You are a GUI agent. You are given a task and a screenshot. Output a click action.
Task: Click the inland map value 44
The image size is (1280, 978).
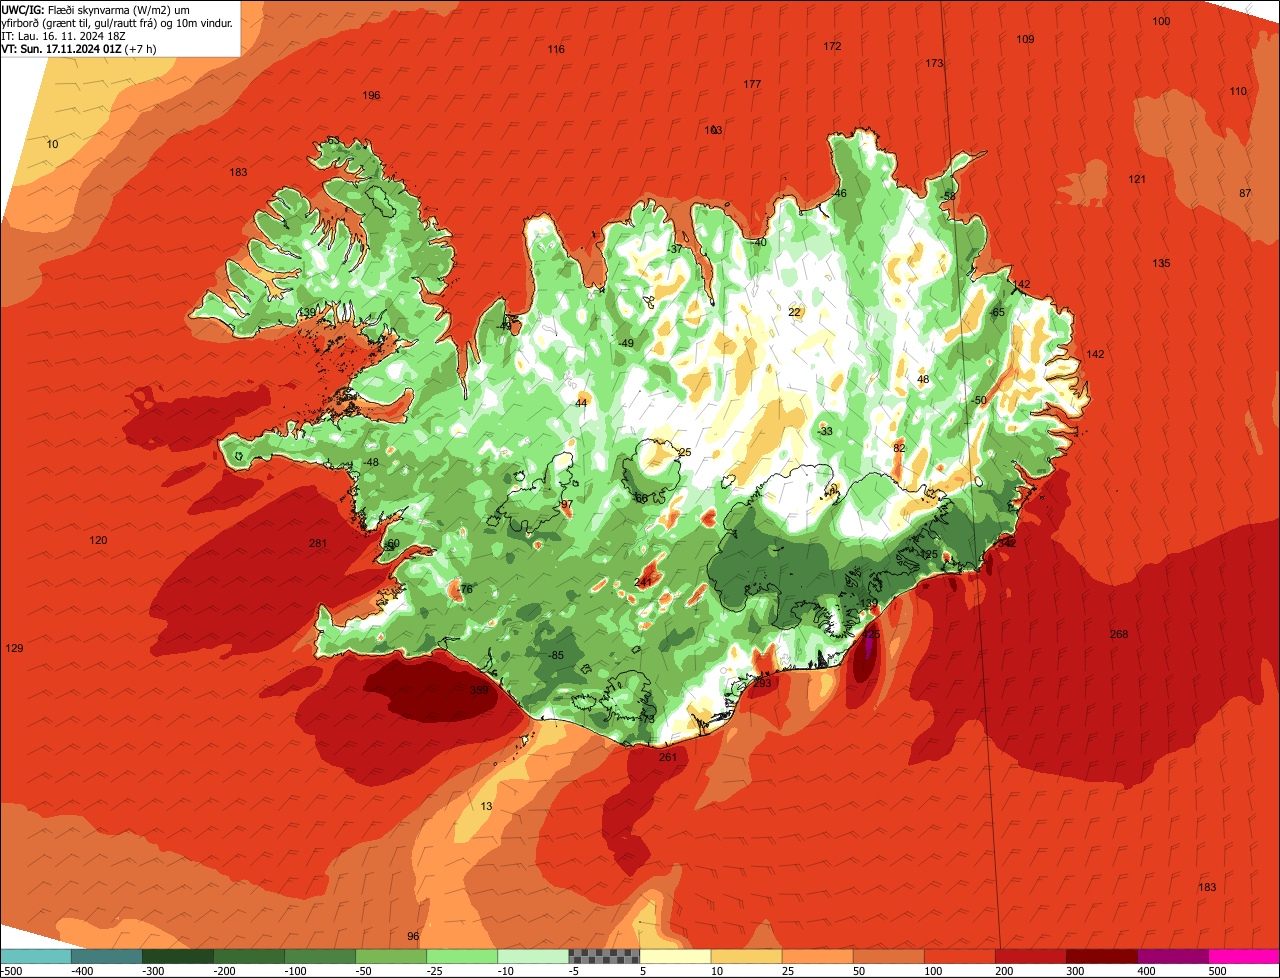[581, 404]
